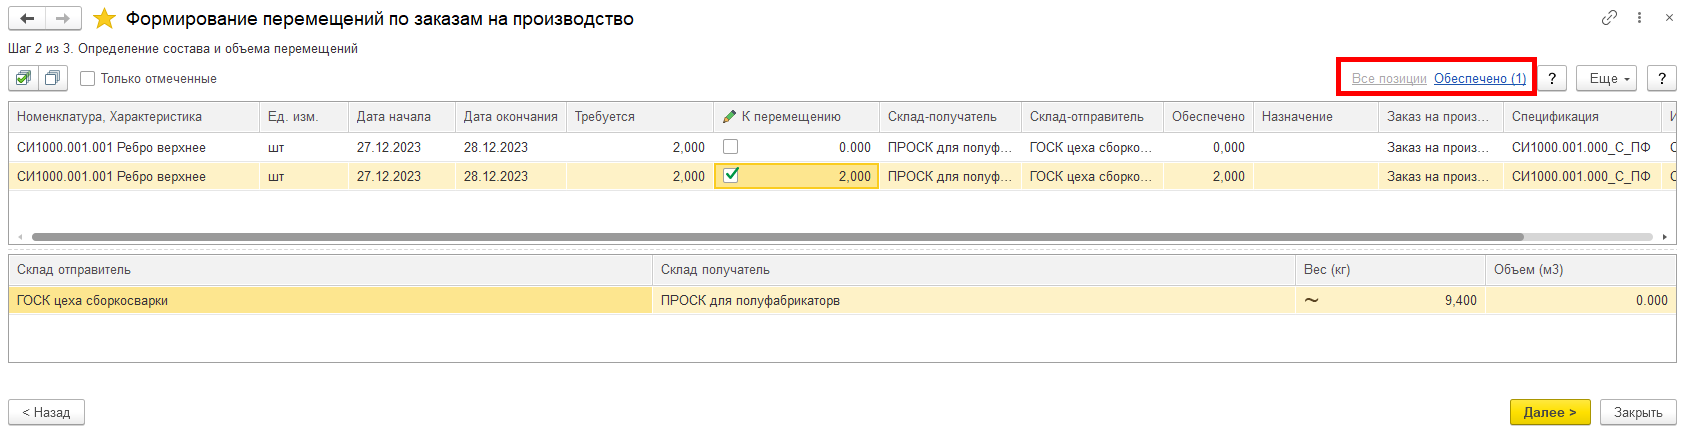Open the 'Еще' dropdown menu
This screenshot has width=1695, height=442.
pos(1606,78)
